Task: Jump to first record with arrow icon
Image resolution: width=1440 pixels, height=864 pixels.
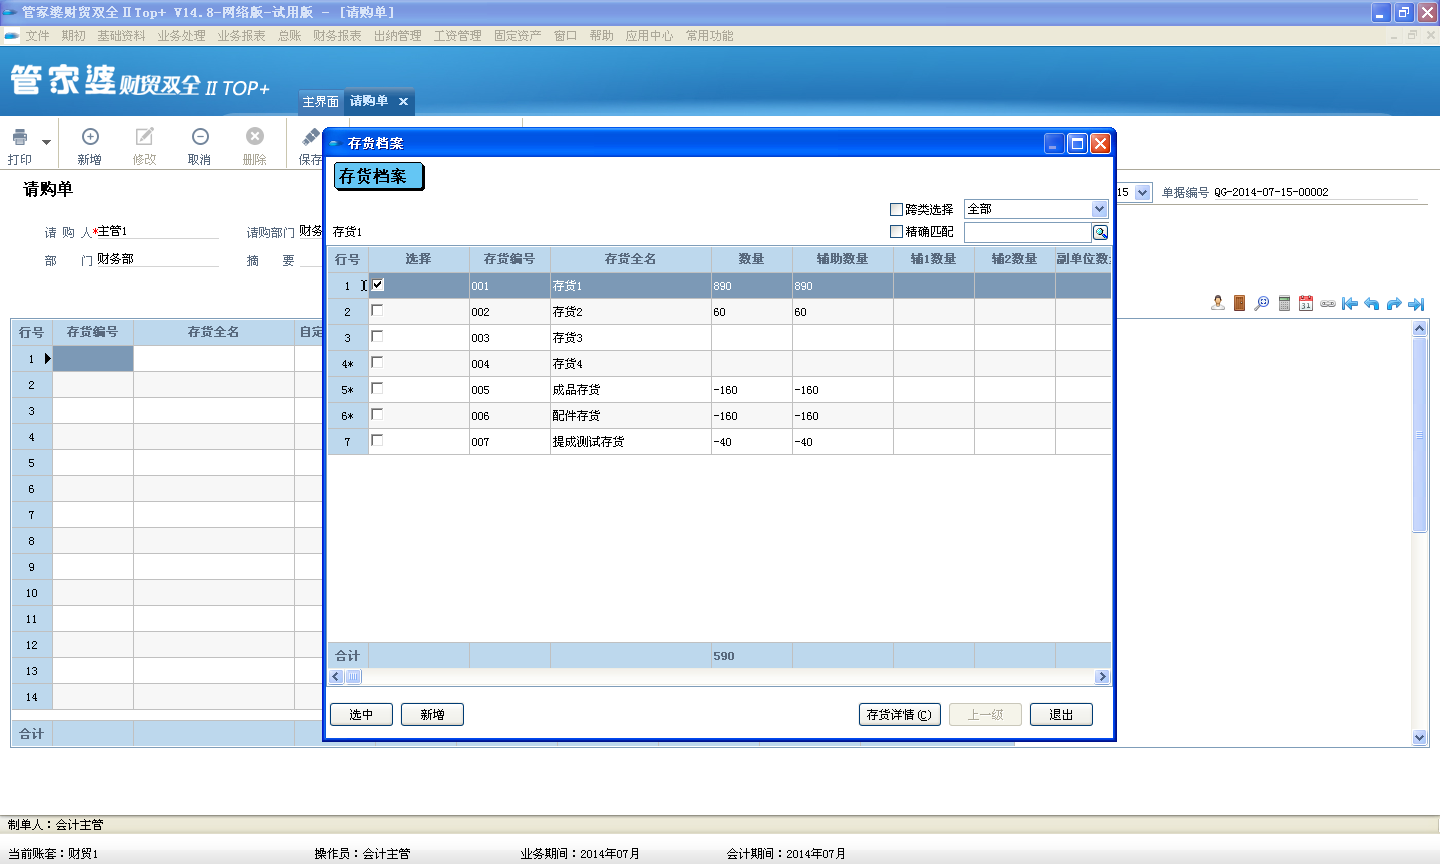Action: coord(1350,303)
